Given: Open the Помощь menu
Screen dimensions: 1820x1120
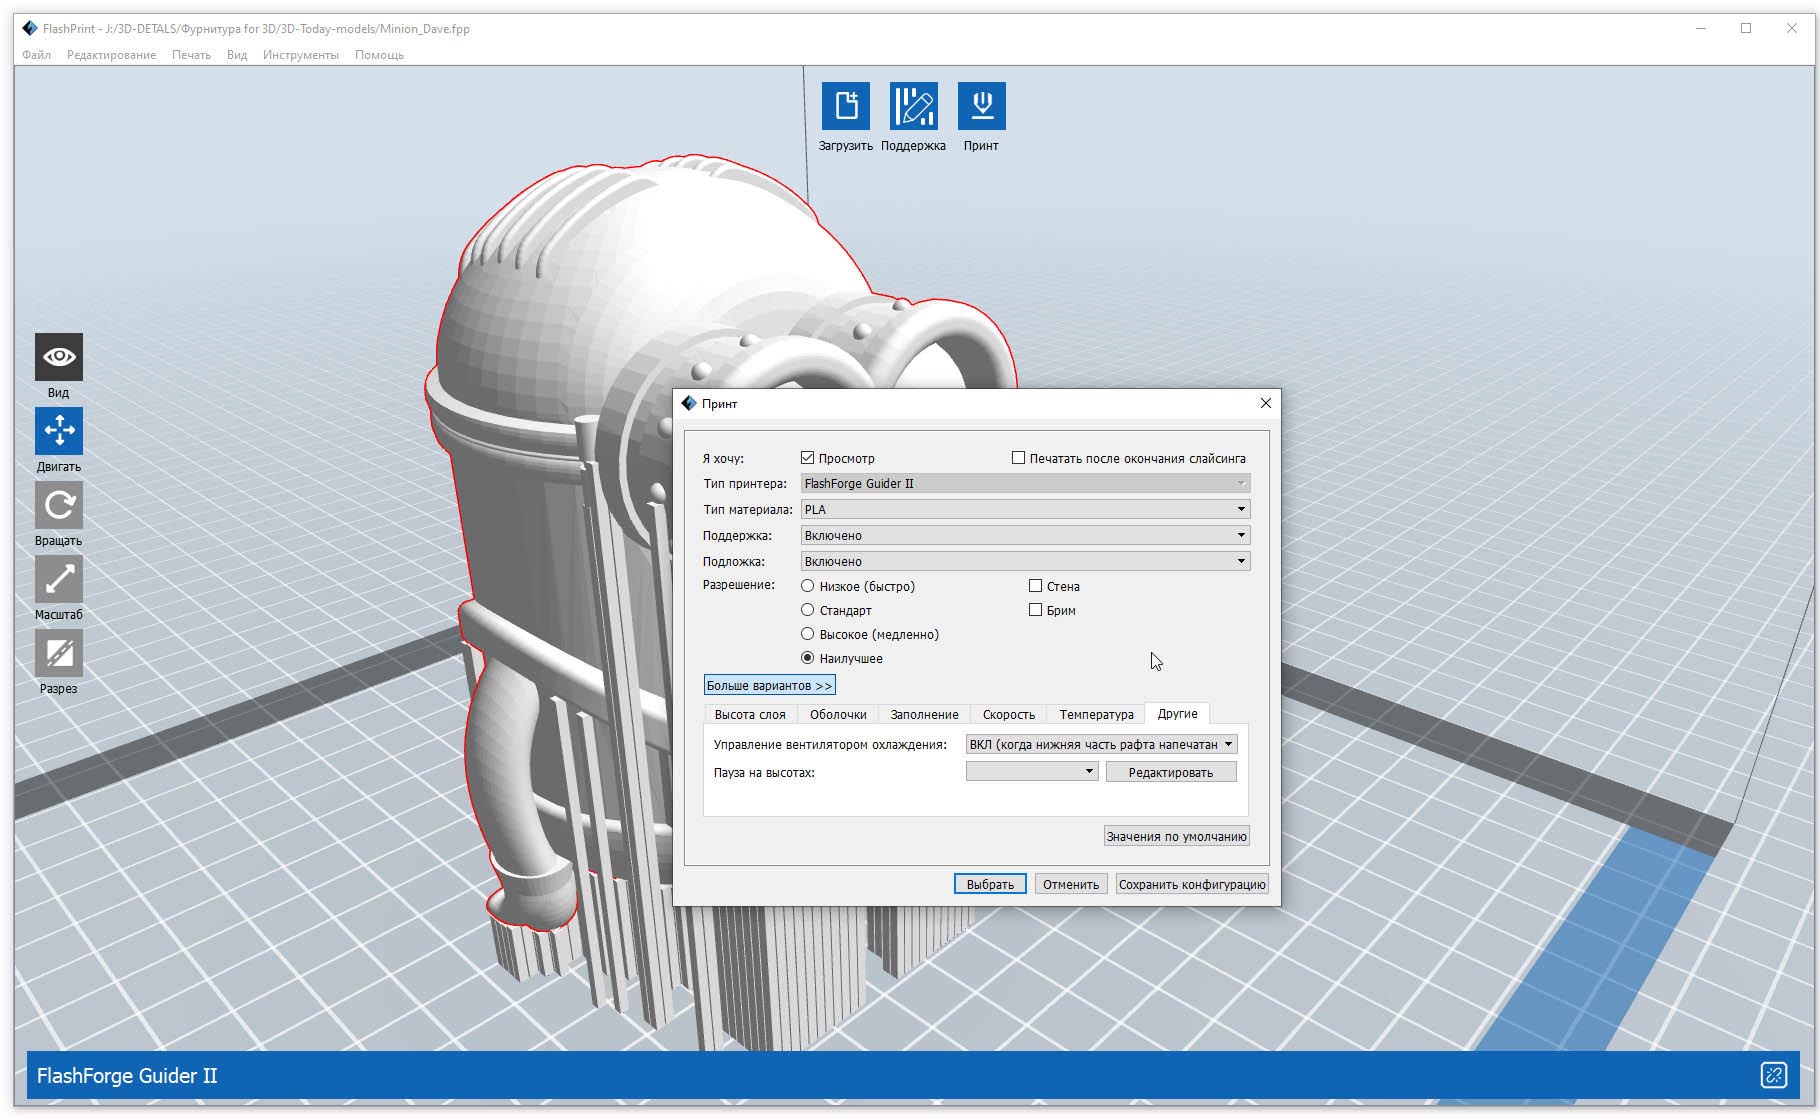Looking at the screenshot, I should 379,55.
